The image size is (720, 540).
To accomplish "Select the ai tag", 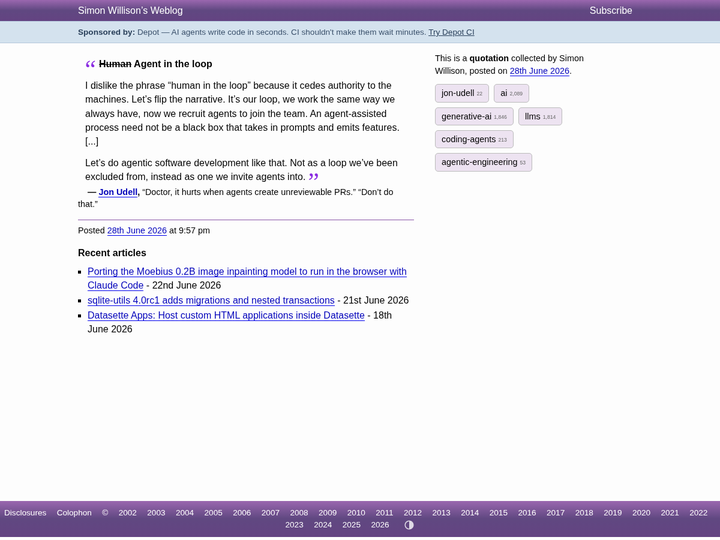I will [511, 93].
